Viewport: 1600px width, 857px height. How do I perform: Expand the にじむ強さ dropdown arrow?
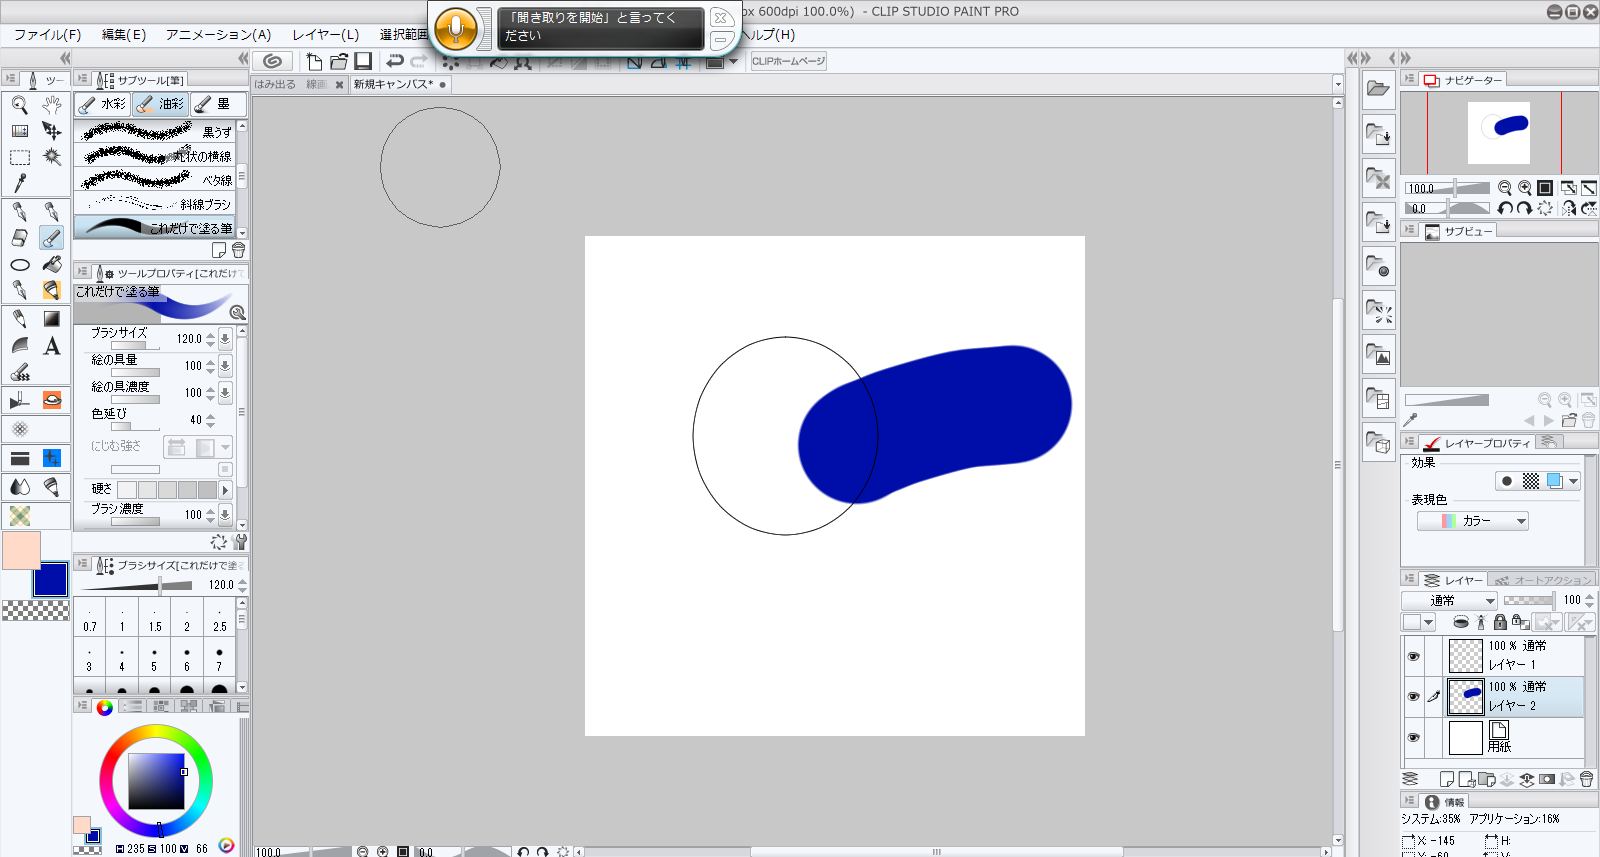tap(226, 448)
